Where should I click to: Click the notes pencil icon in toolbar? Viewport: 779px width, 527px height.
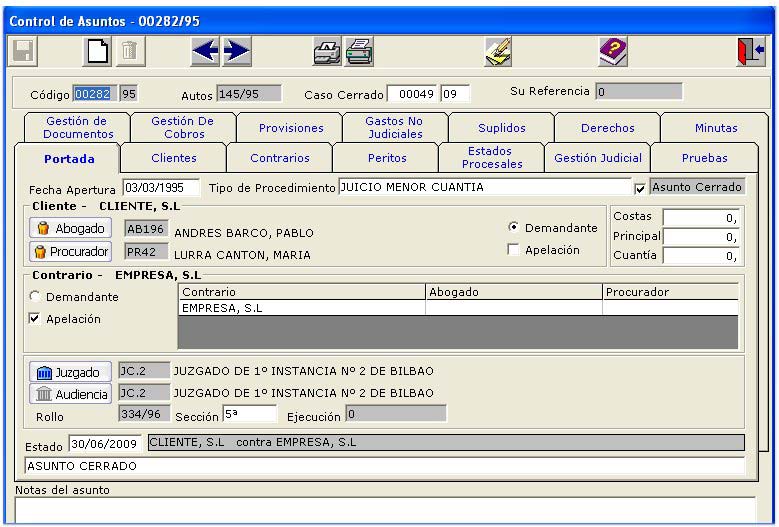(498, 51)
